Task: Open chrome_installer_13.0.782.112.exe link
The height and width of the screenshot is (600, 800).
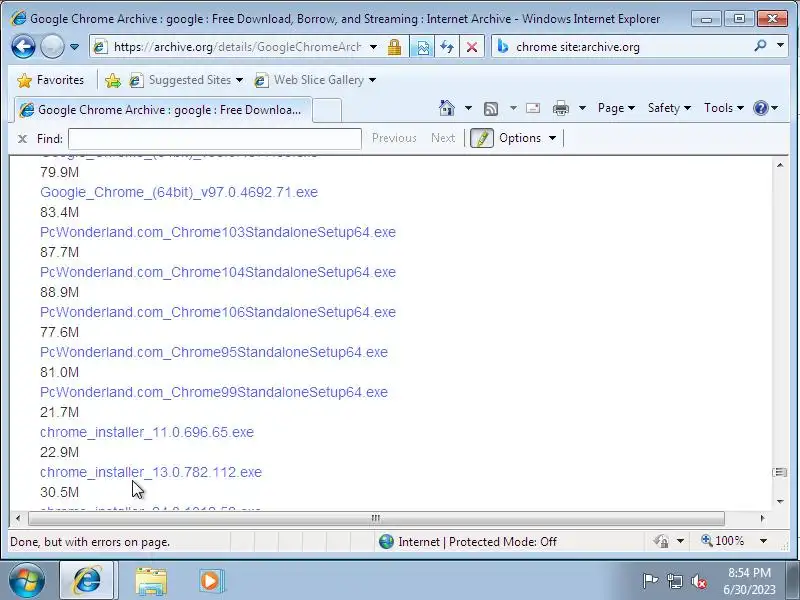Action: point(151,472)
